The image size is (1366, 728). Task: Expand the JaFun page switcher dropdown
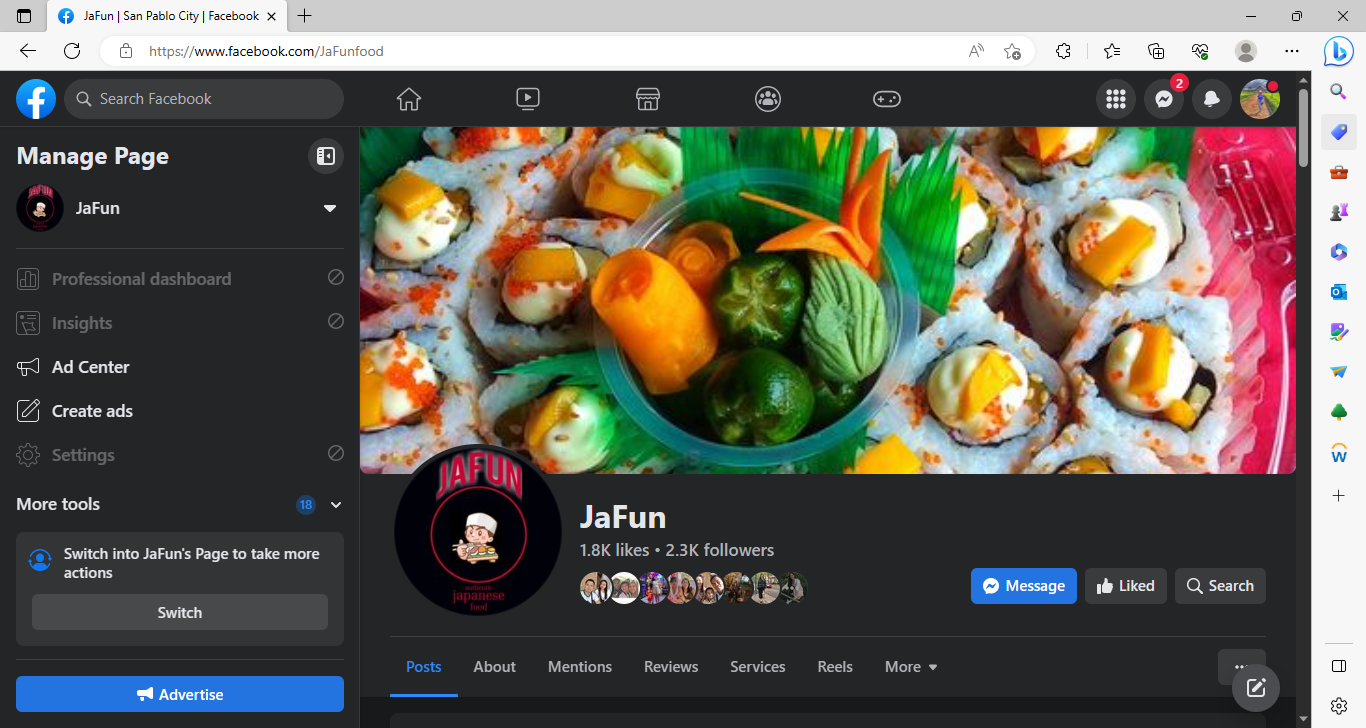coord(330,208)
